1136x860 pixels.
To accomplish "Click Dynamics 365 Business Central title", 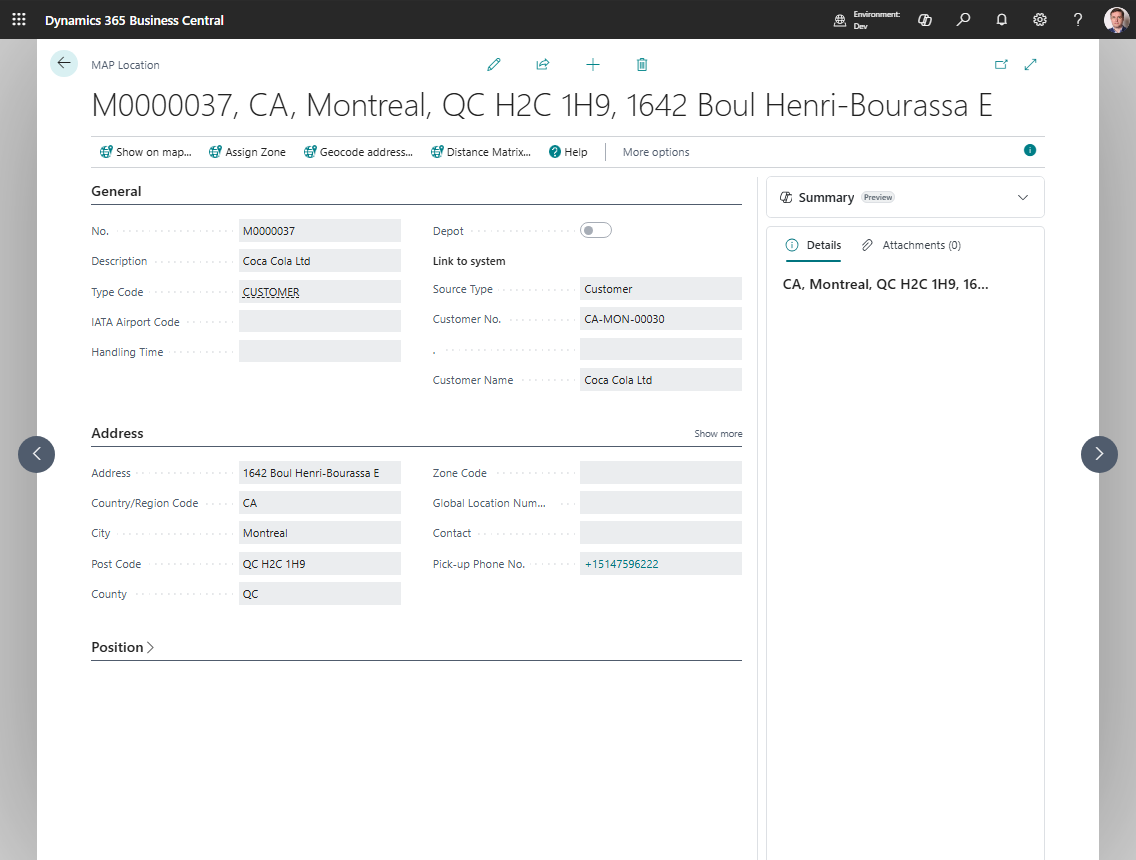I will (134, 20).
